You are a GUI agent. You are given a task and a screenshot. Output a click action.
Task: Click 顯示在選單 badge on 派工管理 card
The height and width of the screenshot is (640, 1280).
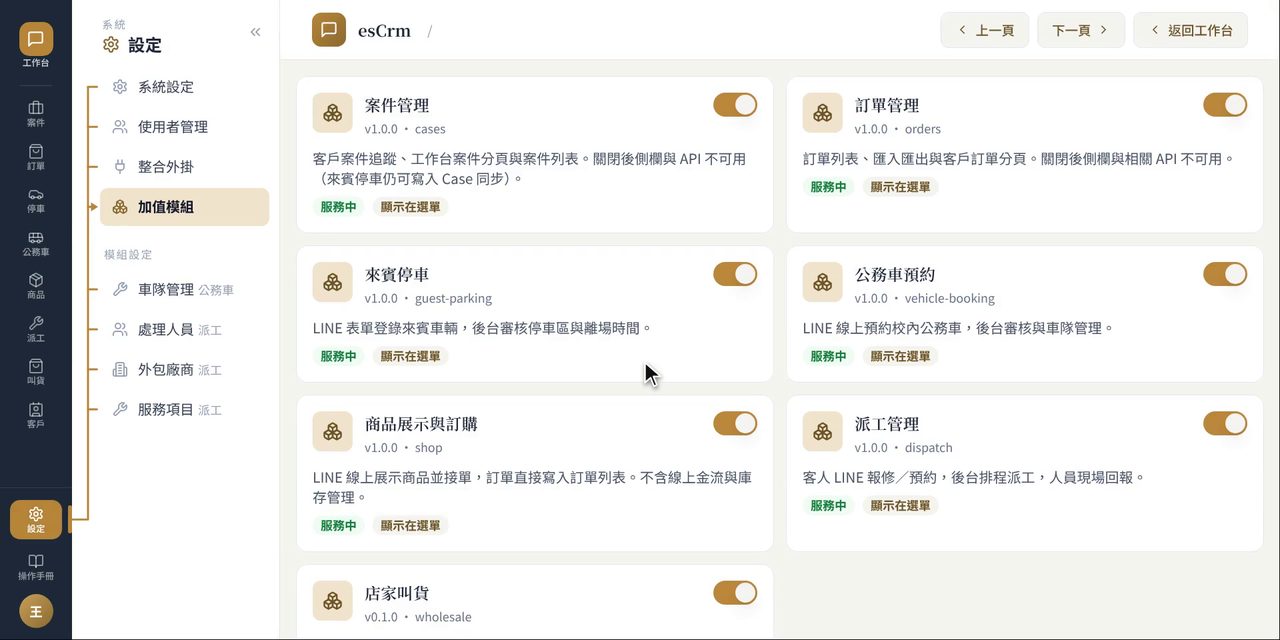click(x=901, y=505)
